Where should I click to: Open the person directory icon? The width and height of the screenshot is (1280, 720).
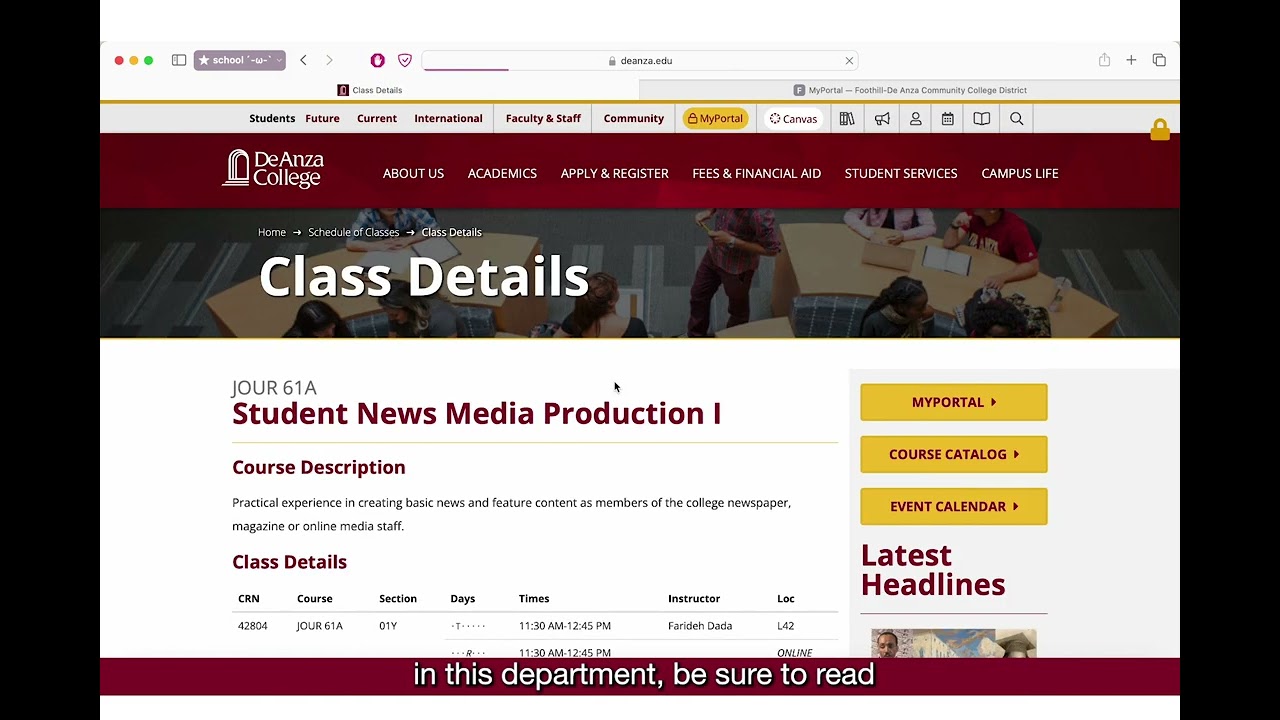click(x=915, y=118)
